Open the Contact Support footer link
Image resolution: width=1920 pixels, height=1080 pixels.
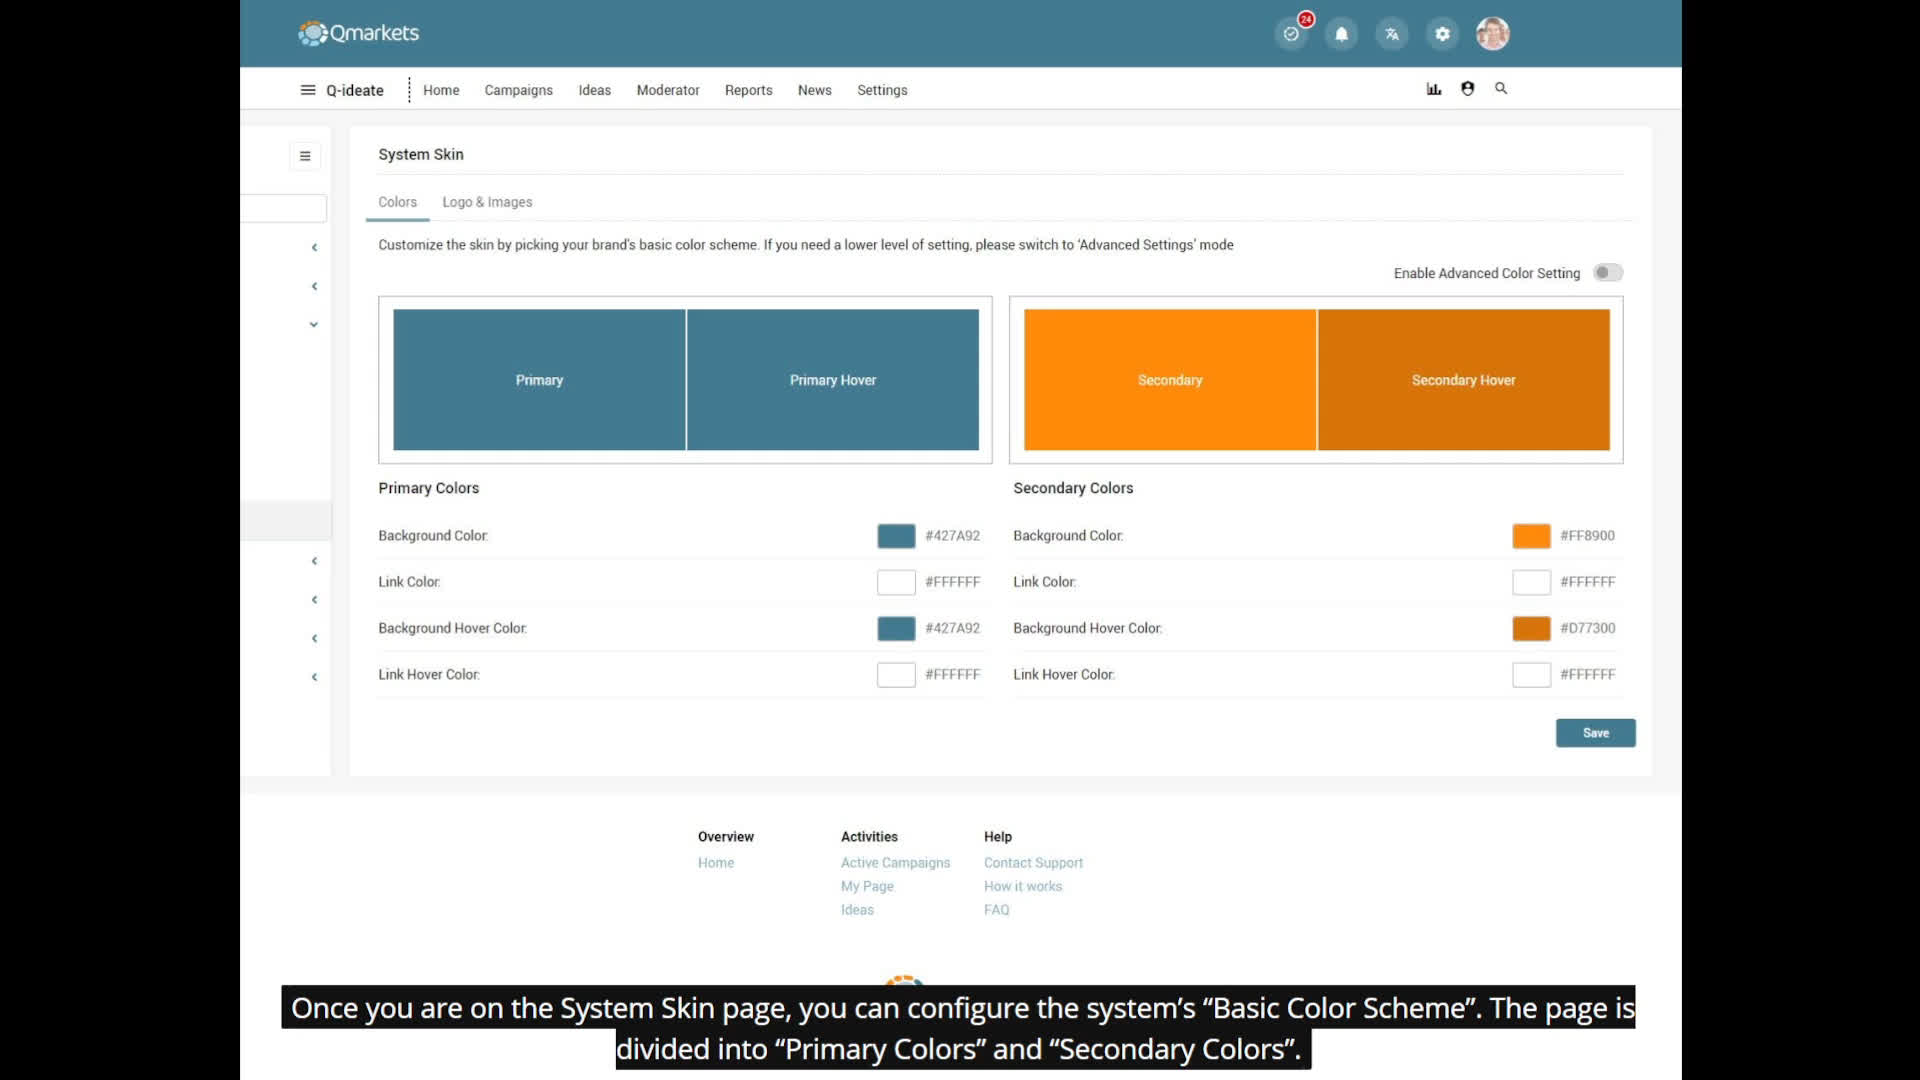pos(1033,863)
